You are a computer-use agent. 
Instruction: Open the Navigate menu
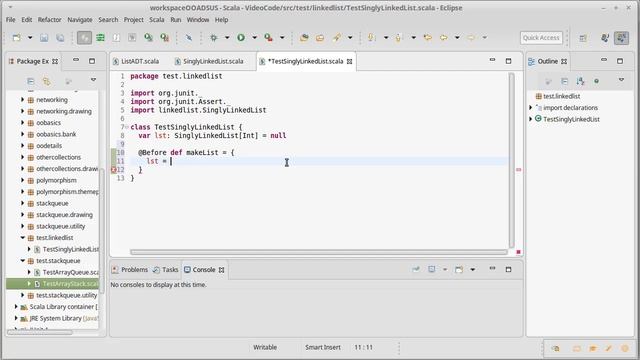click(x=80, y=20)
